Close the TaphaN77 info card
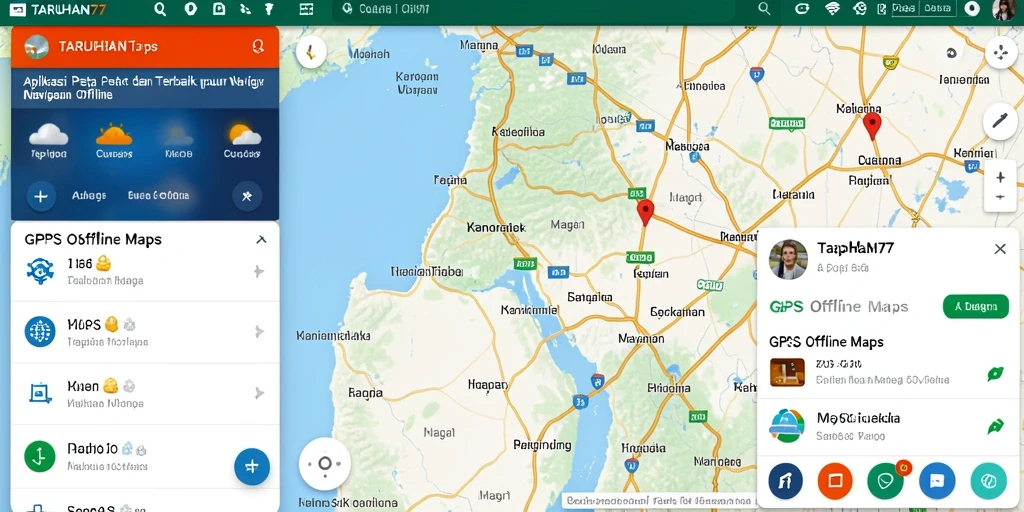 pos(1000,249)
